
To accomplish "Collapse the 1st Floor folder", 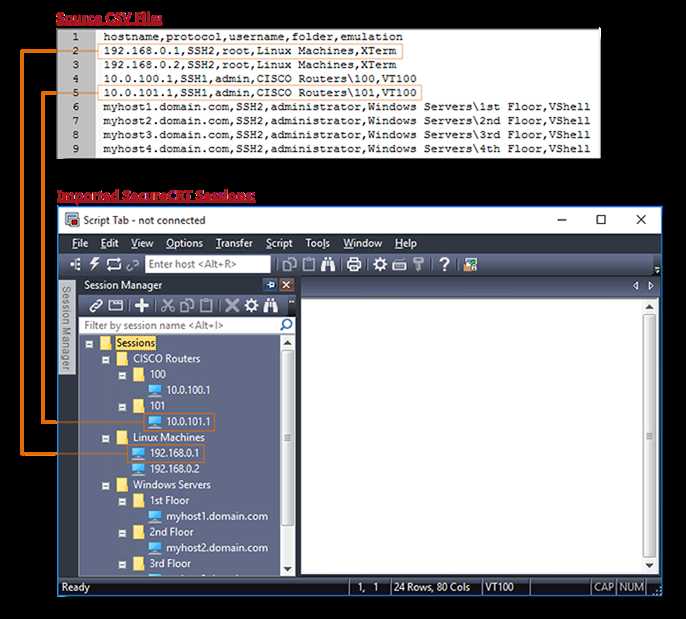I will pos(122,502).
